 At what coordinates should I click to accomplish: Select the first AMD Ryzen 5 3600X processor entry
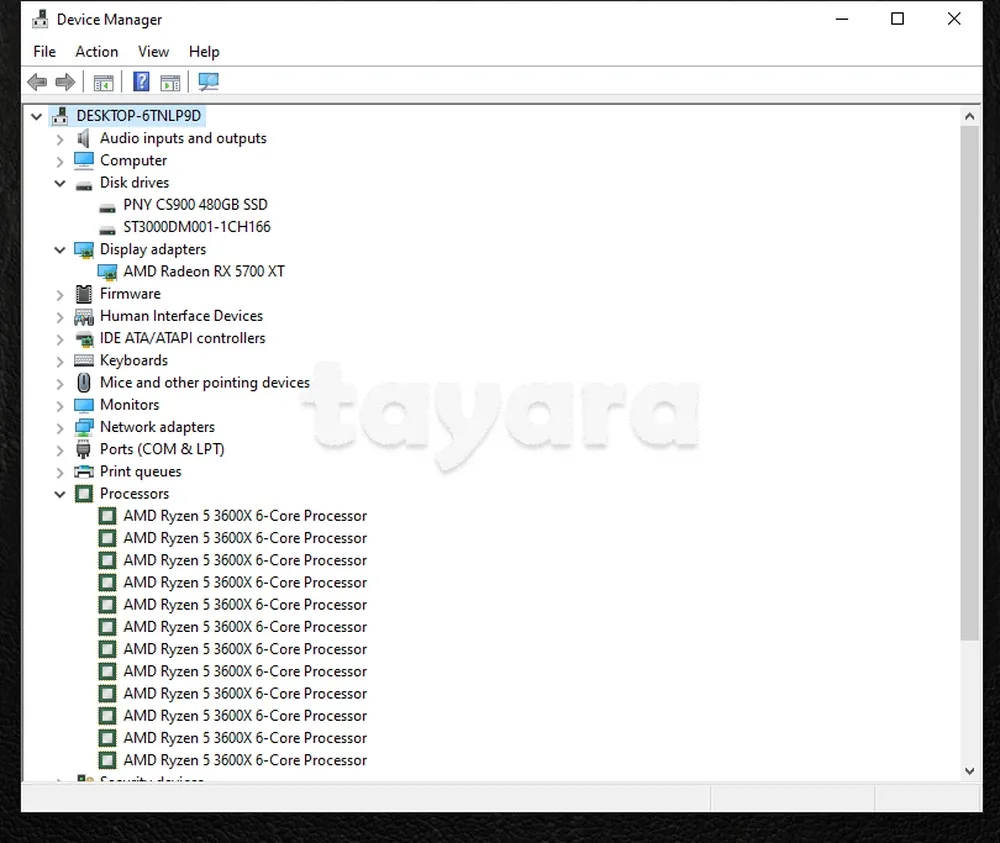click(244, 516)
